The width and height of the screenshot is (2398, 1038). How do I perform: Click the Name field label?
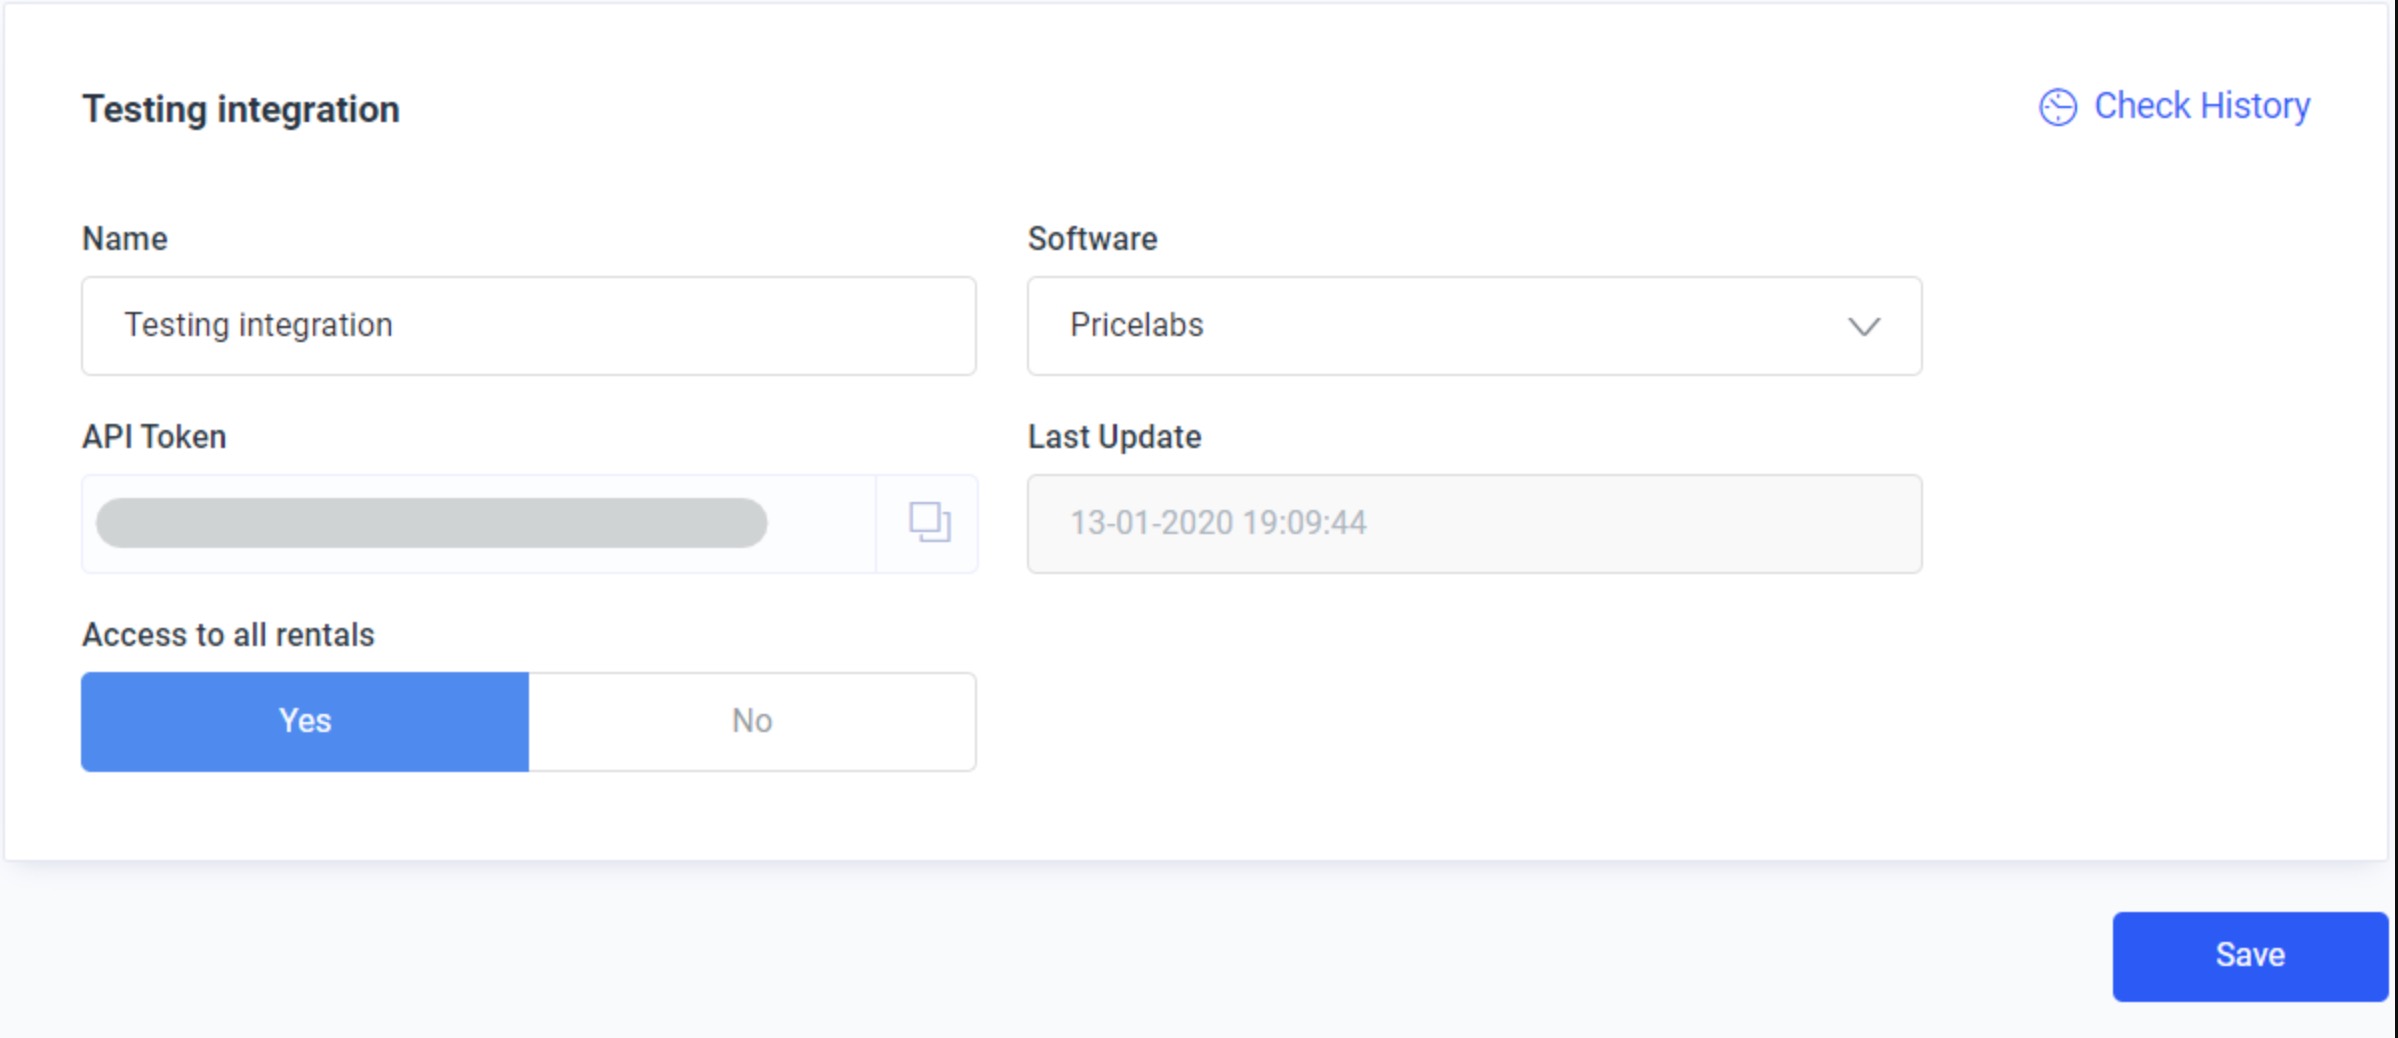coord(125,239)
